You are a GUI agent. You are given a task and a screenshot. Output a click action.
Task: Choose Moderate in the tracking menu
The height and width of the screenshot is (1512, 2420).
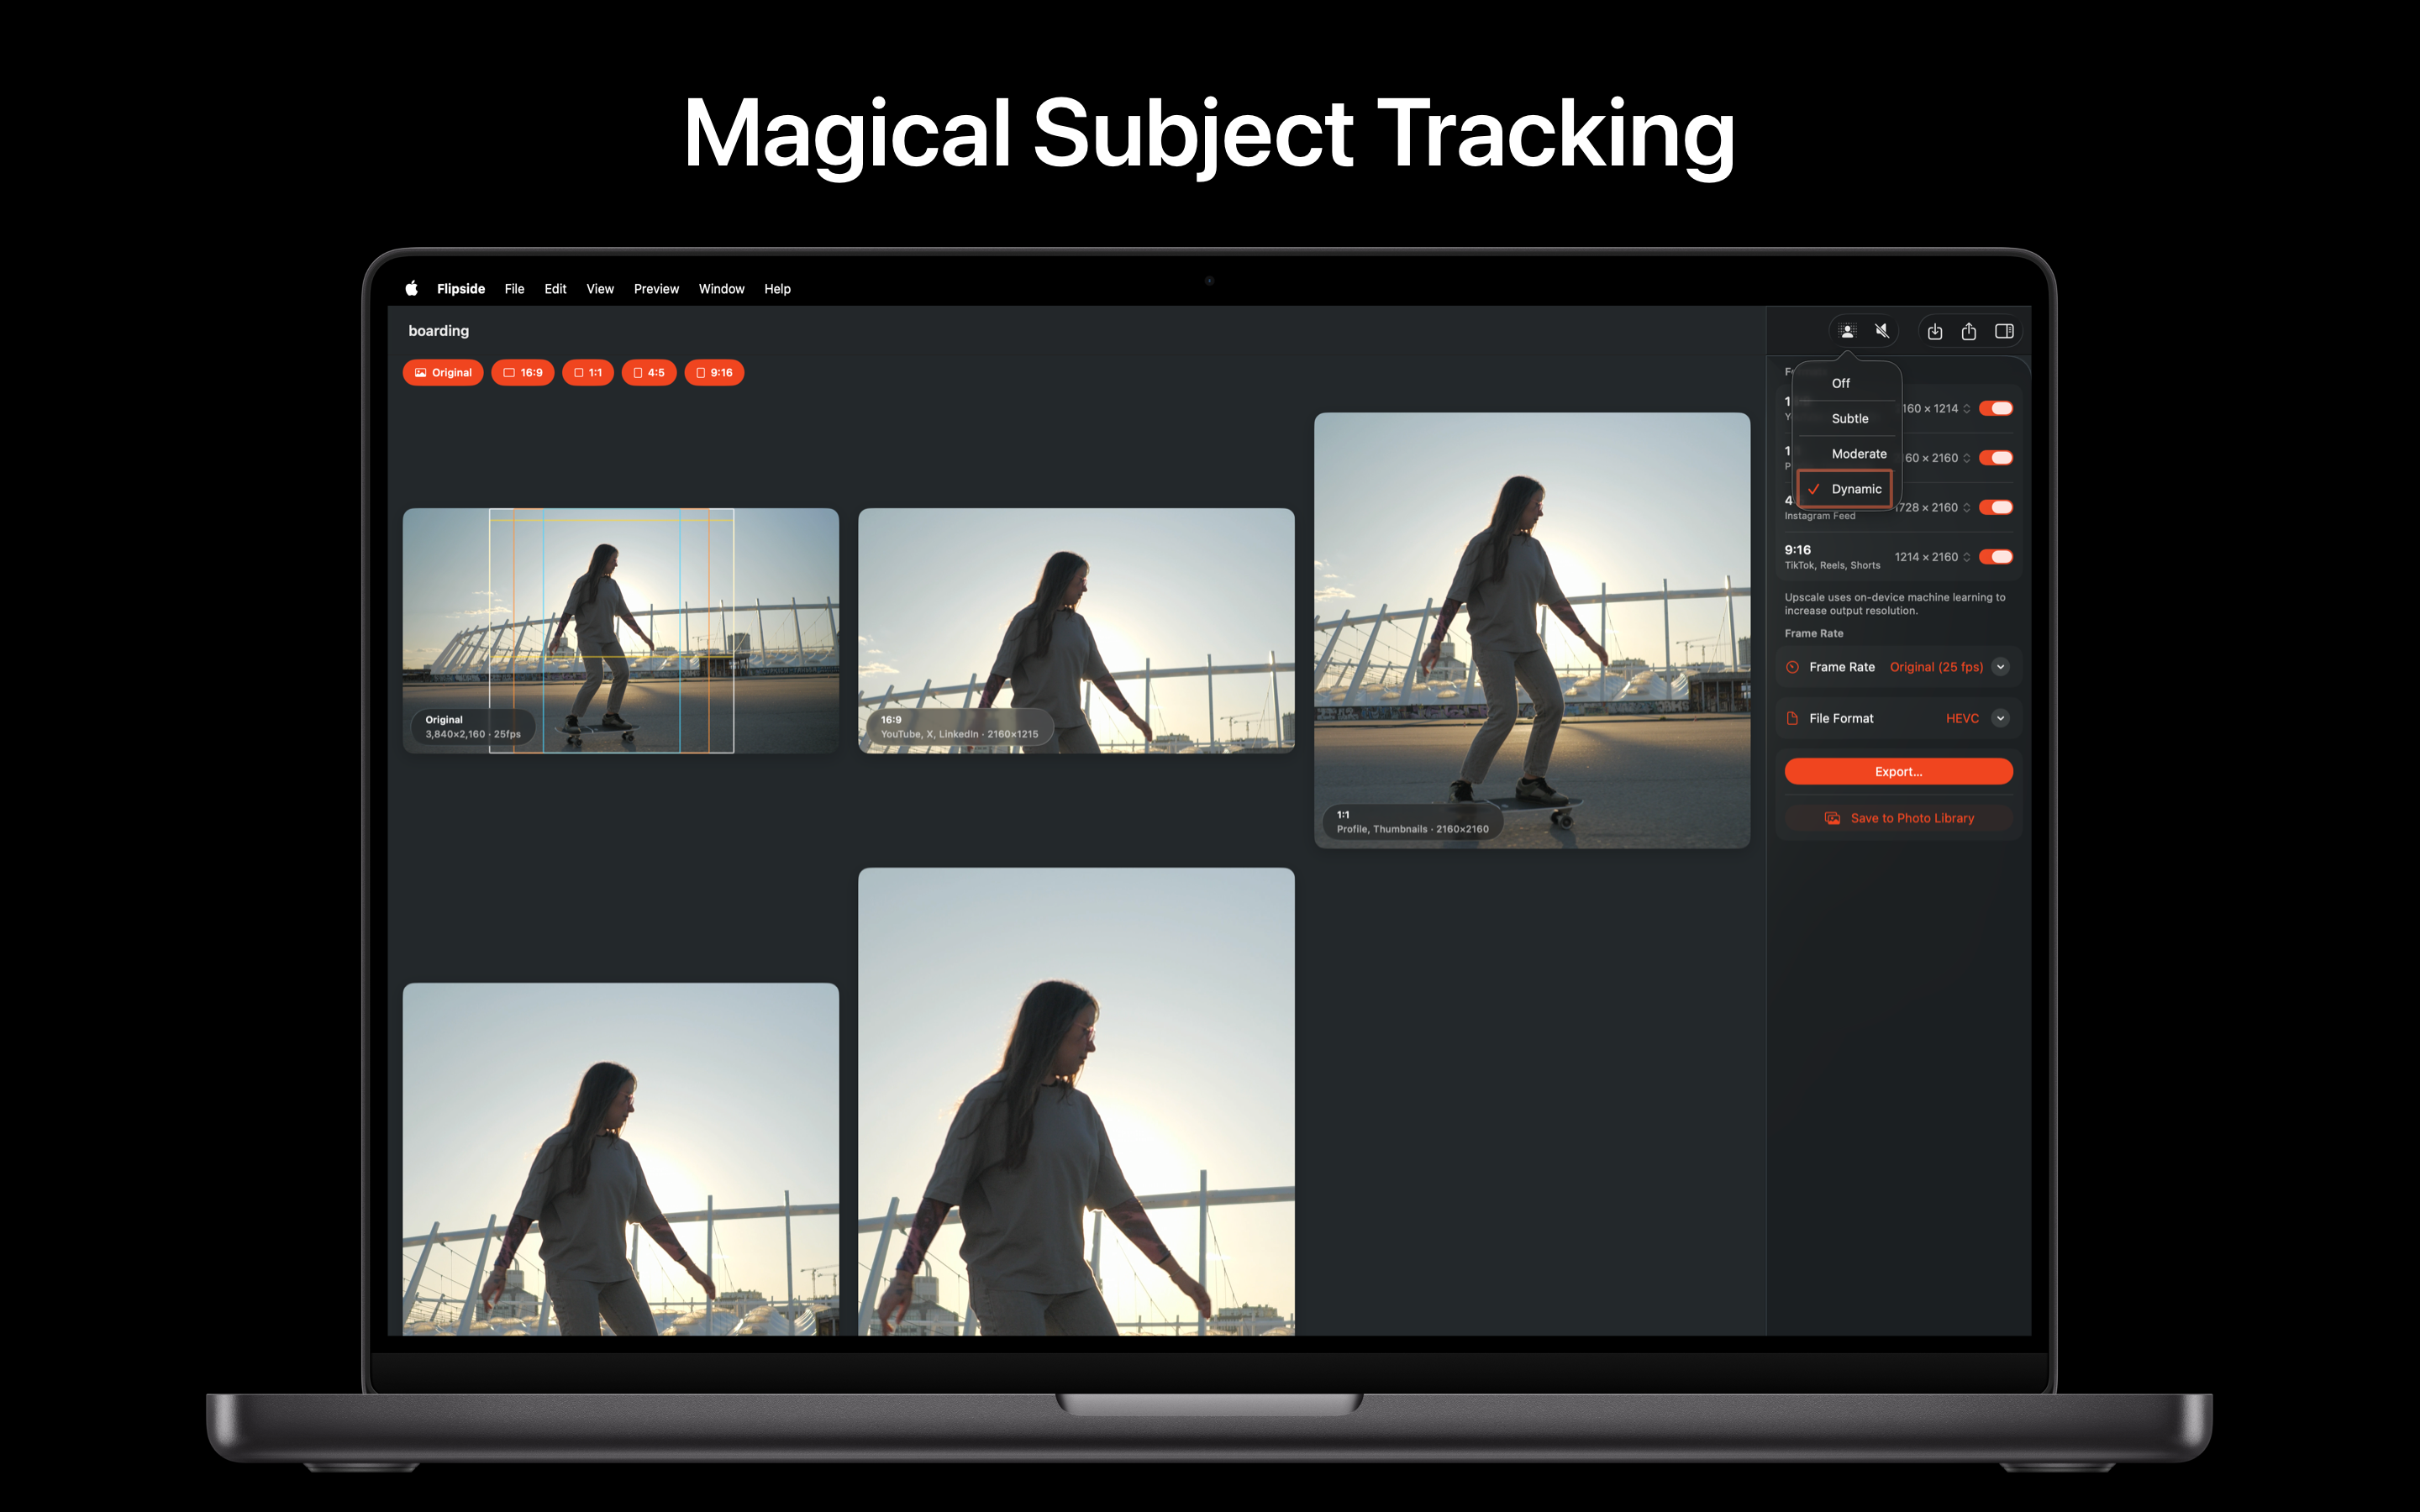1846,453
